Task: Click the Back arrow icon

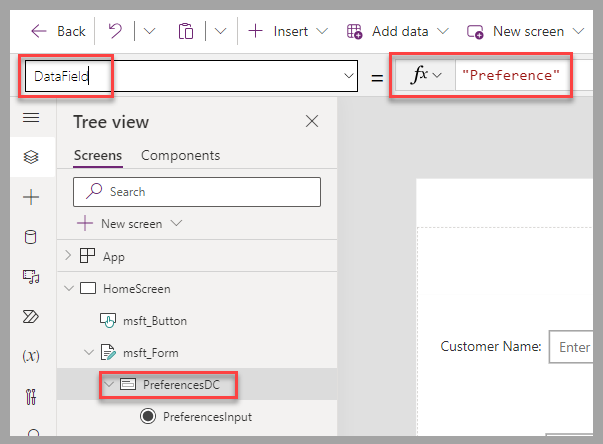Action: pos(38,31)
